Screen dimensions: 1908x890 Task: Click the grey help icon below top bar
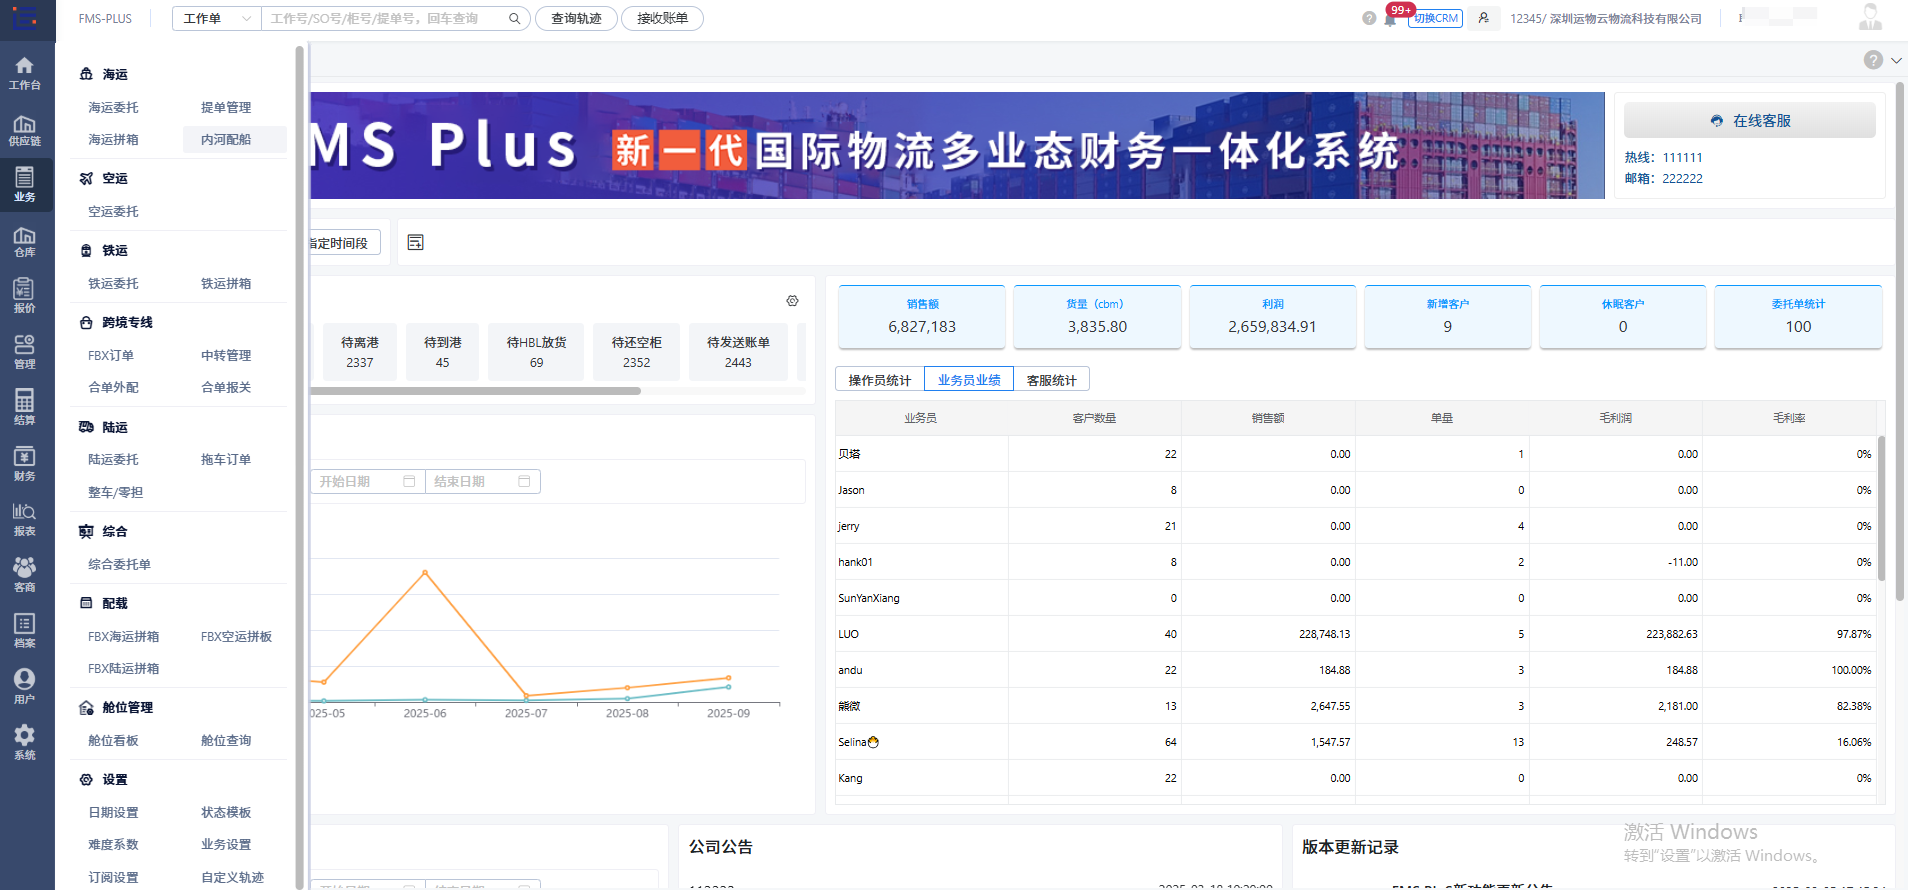(1873, 60)
